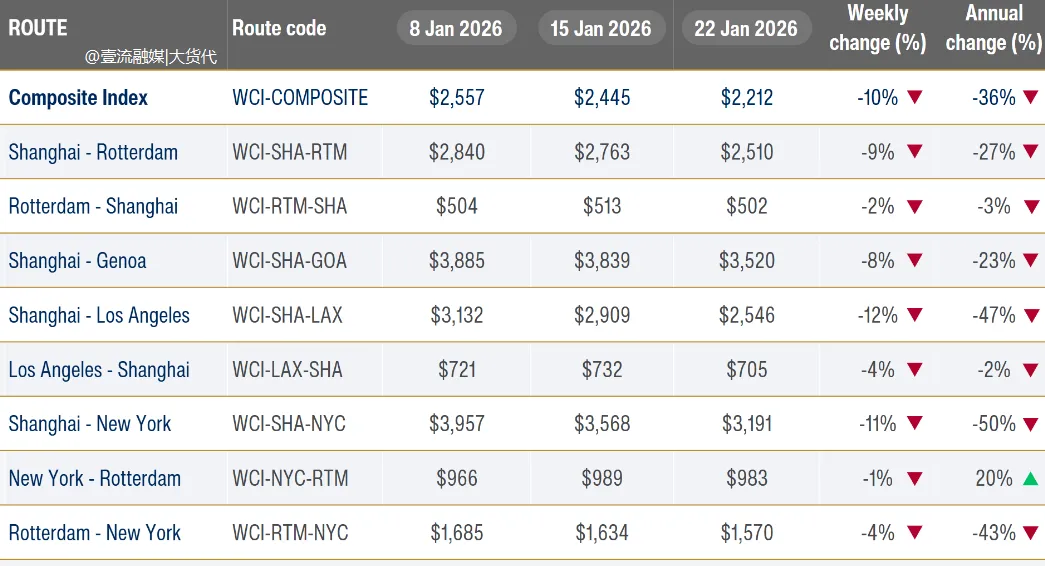Open the Composite Index row label
The image size is (1045, 566).
point(78,98)
